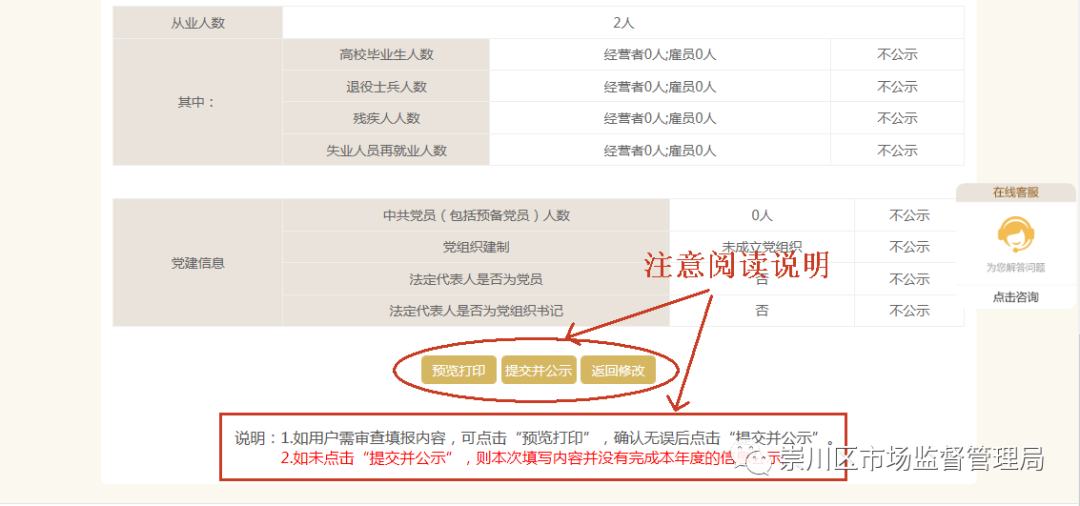Select 不公示 in the 法定代表人是否为党组织书记 row
This screenshot has width=1080, height=506.
[x=909, y=311]
